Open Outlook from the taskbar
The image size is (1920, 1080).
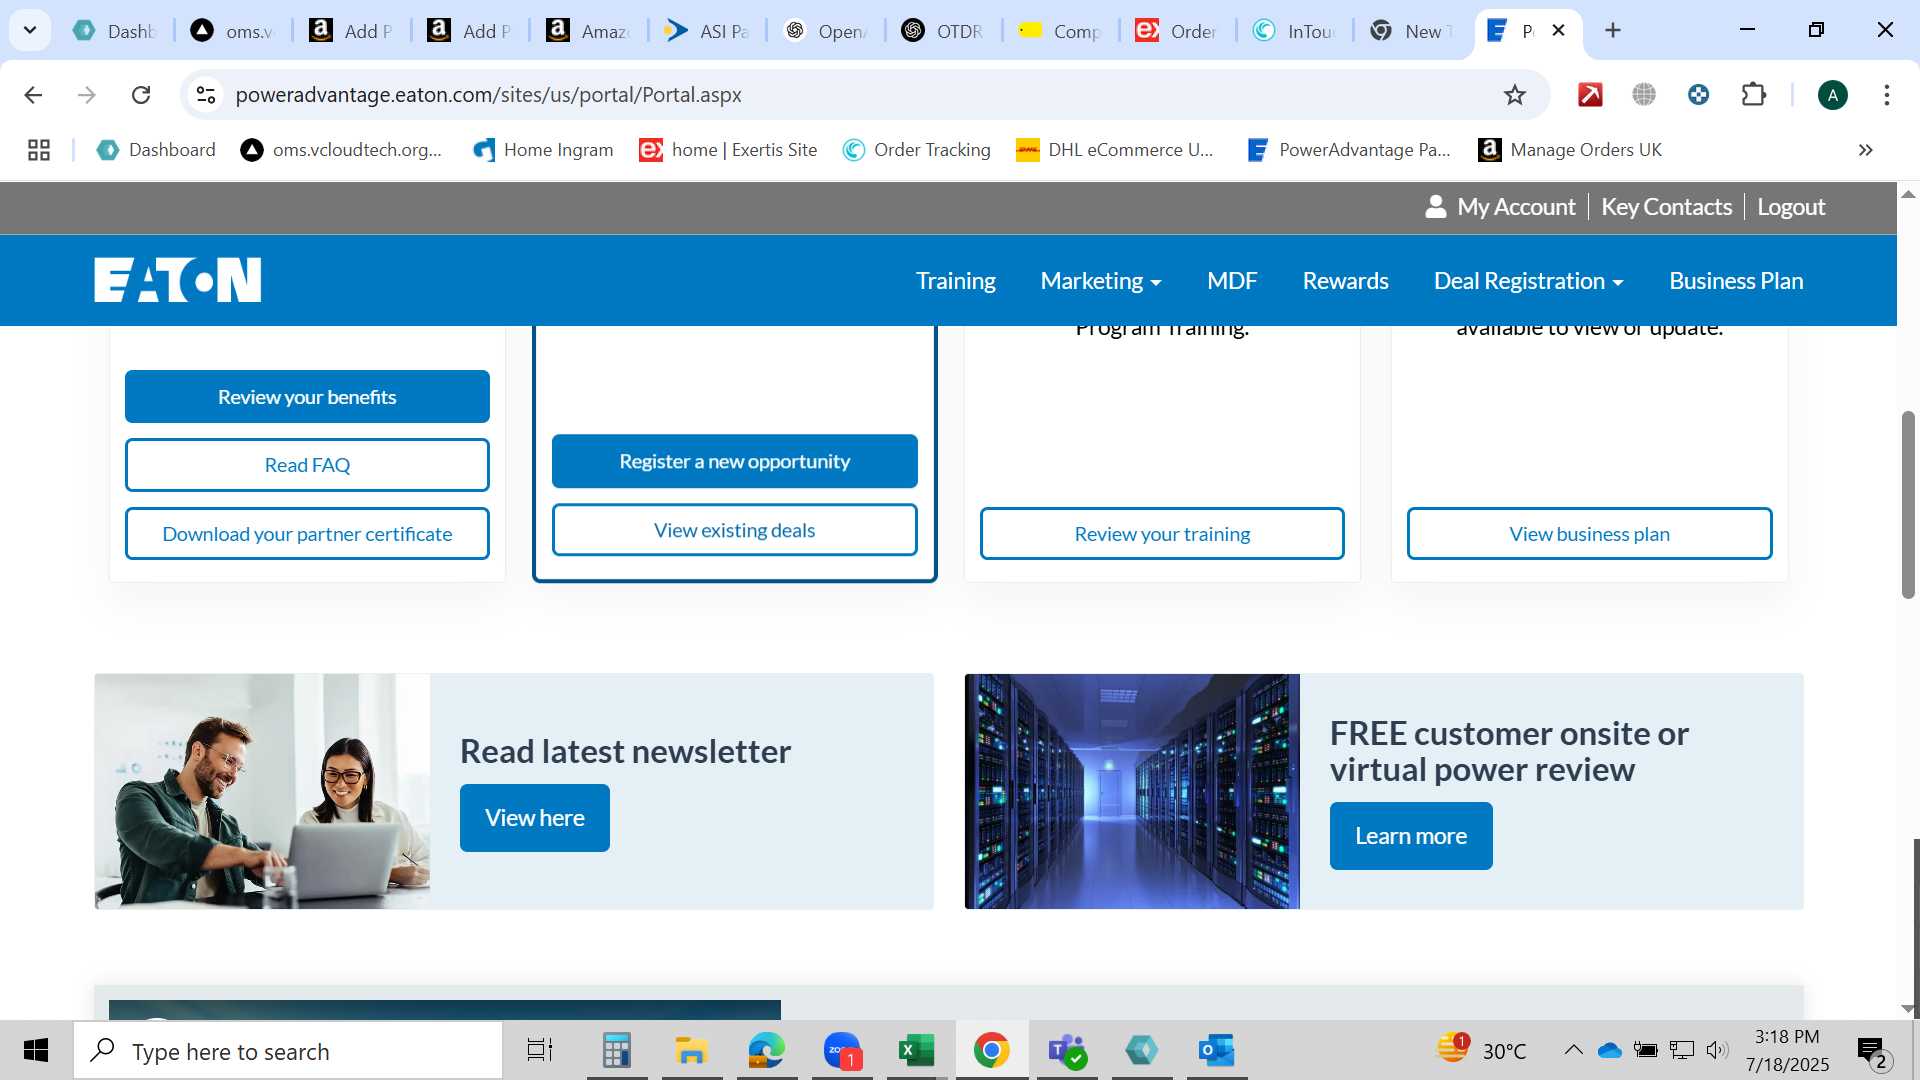click(x=1217, y=1051)
